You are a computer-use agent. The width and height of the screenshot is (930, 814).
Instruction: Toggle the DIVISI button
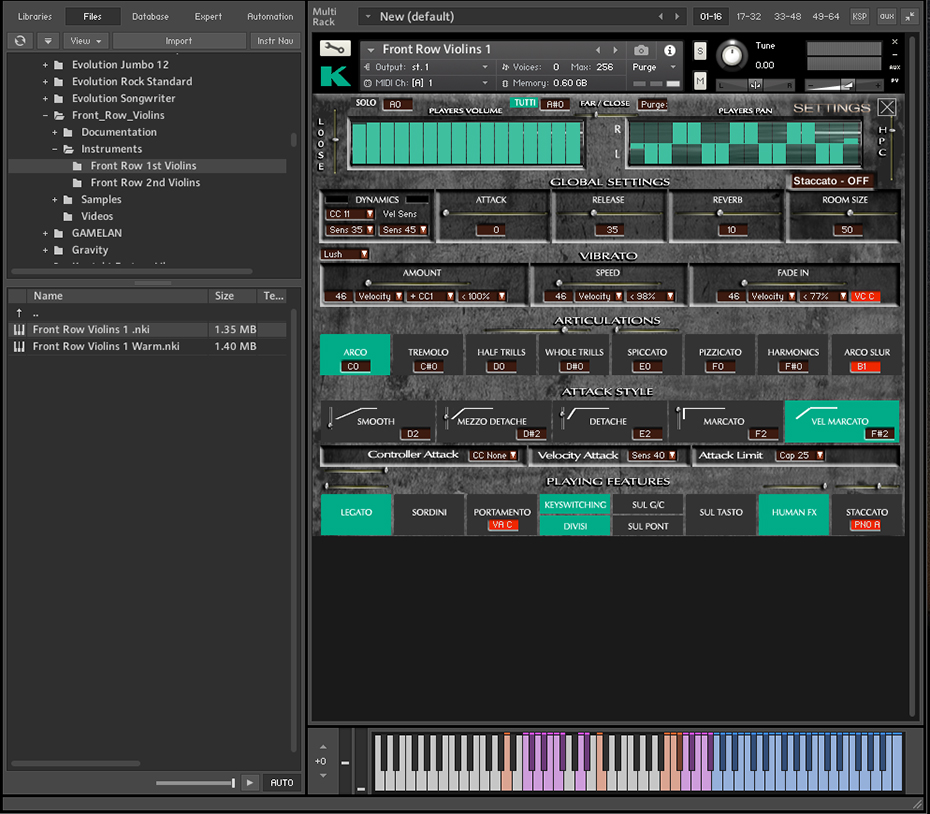click(x=575, y=526)
